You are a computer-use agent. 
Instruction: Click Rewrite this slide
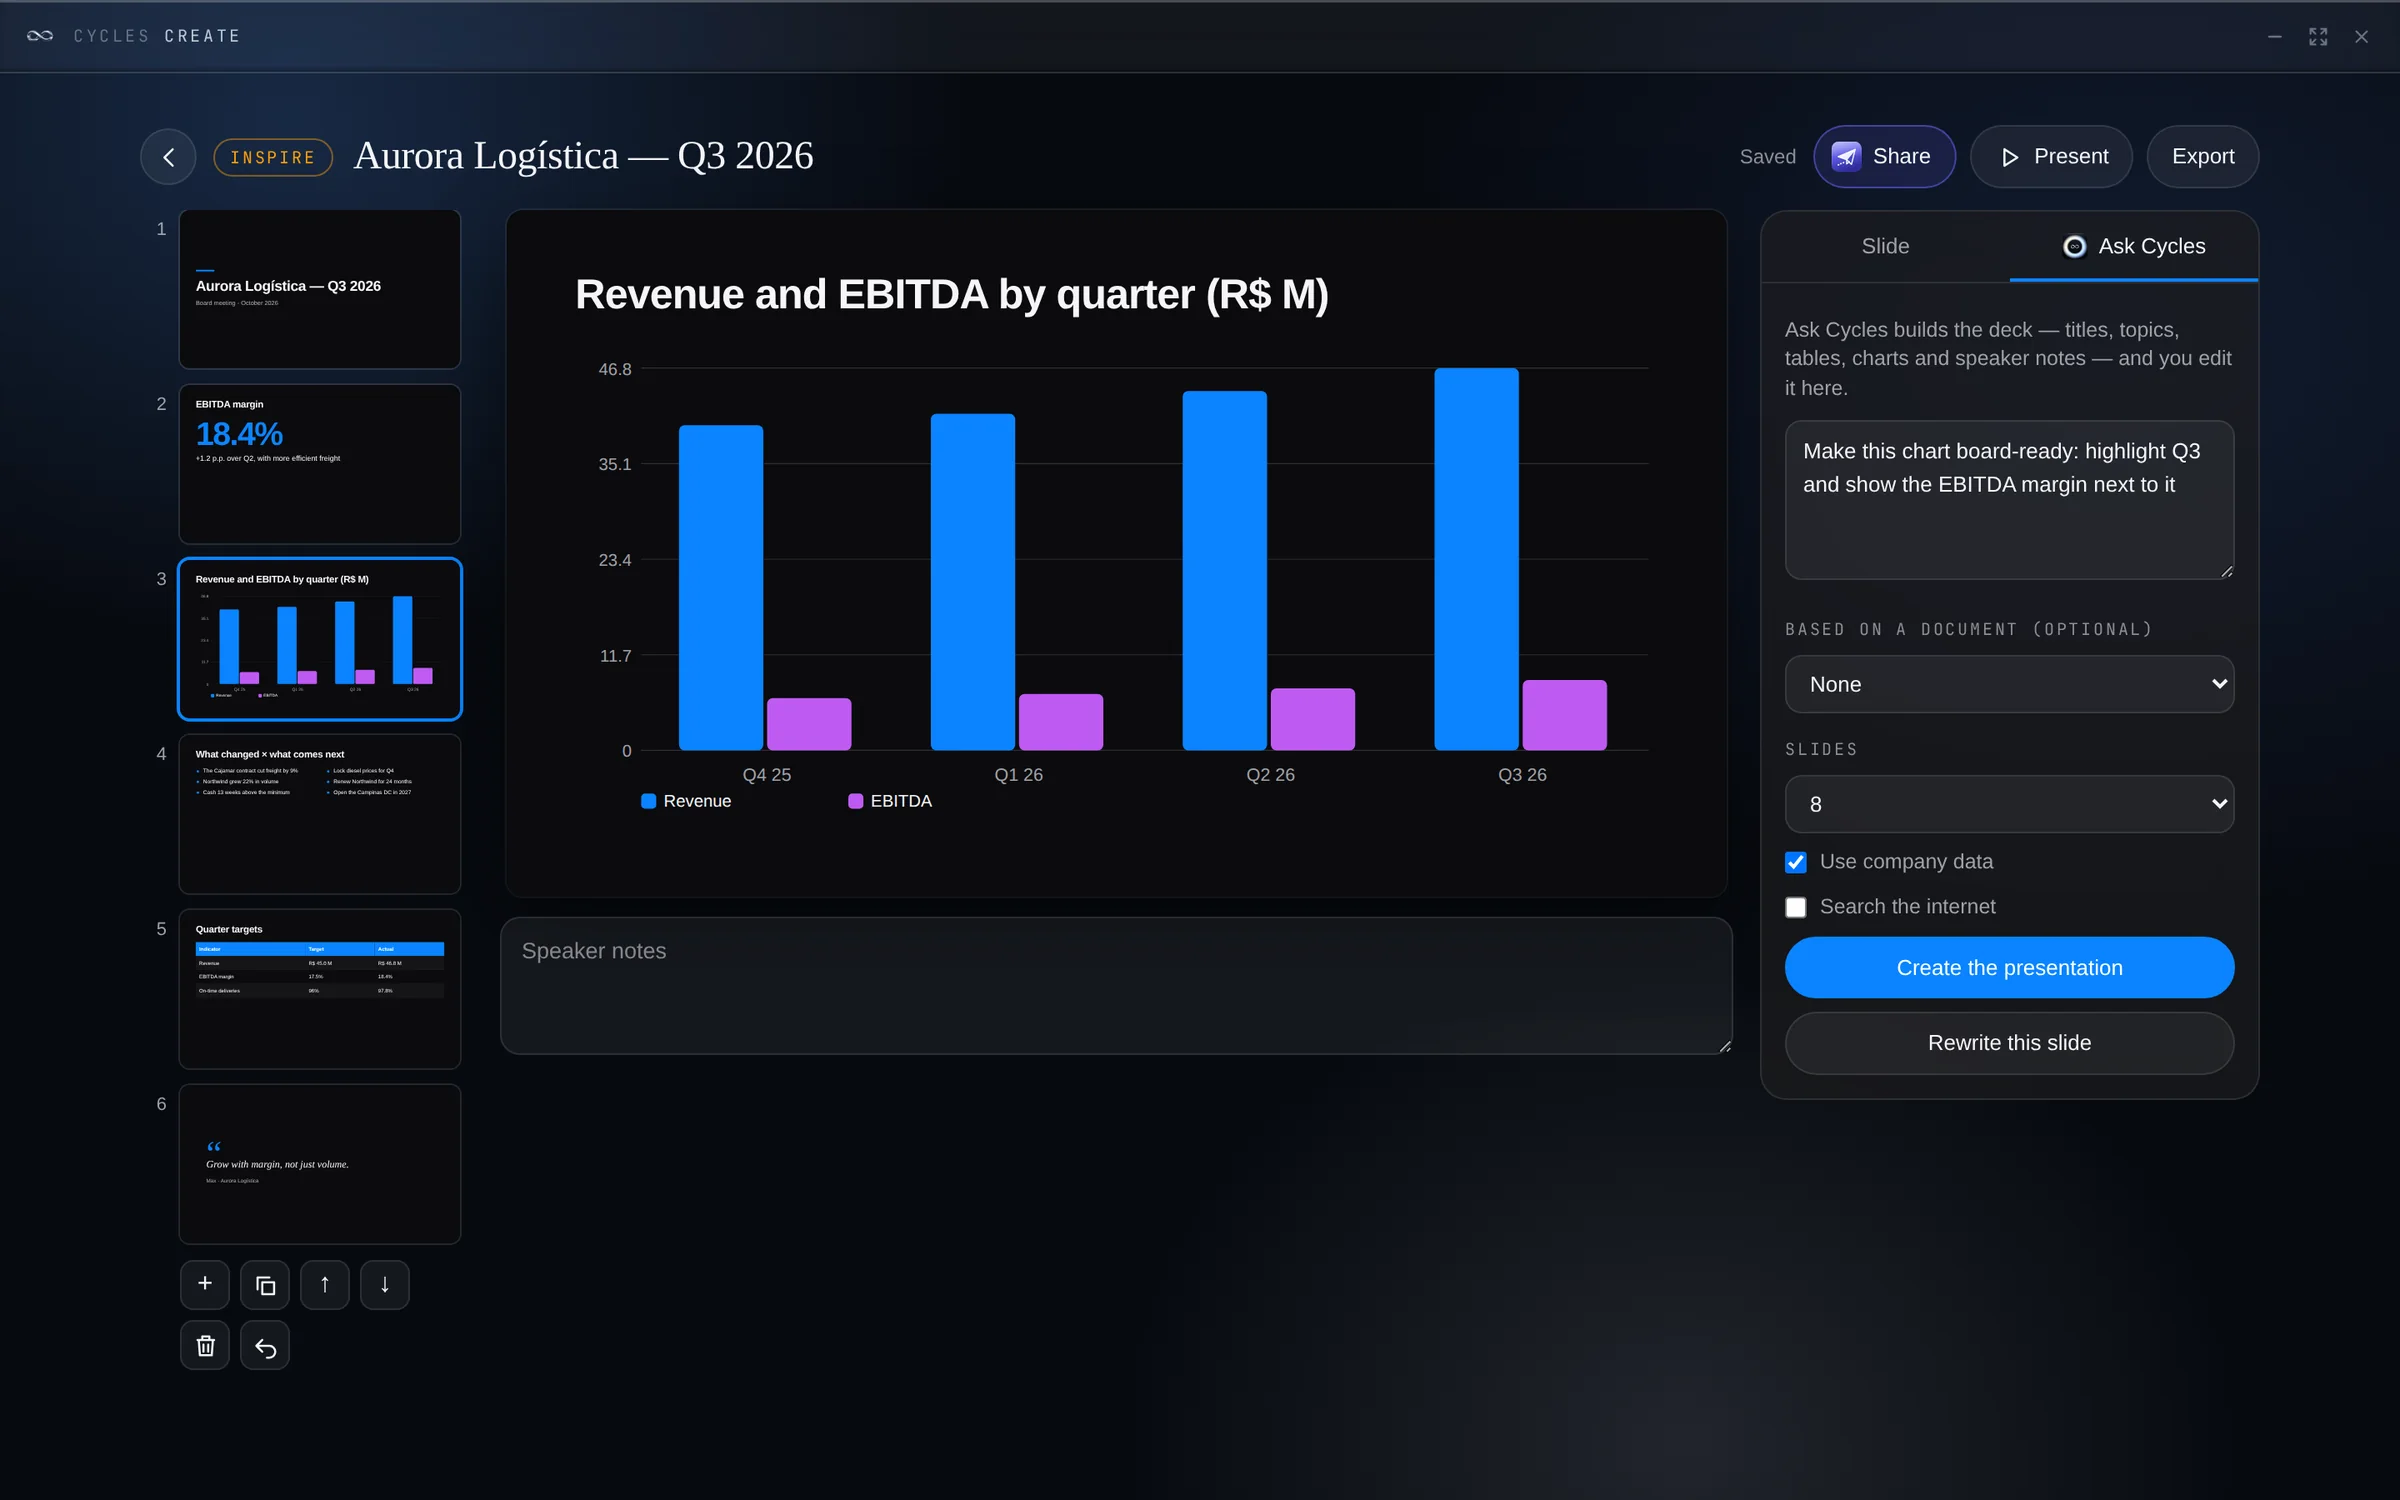[2009, 1043]
